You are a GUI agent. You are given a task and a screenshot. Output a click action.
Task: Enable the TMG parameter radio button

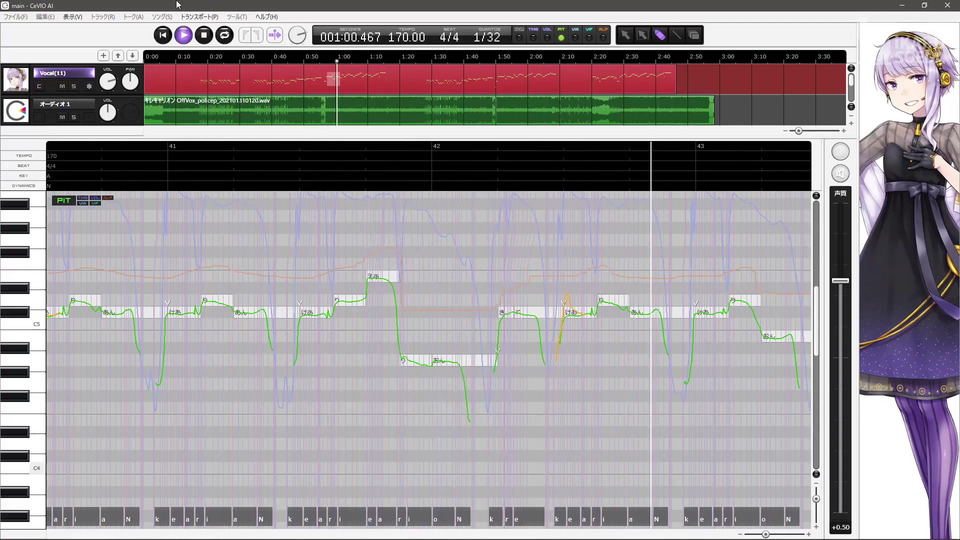pos(533,37)
